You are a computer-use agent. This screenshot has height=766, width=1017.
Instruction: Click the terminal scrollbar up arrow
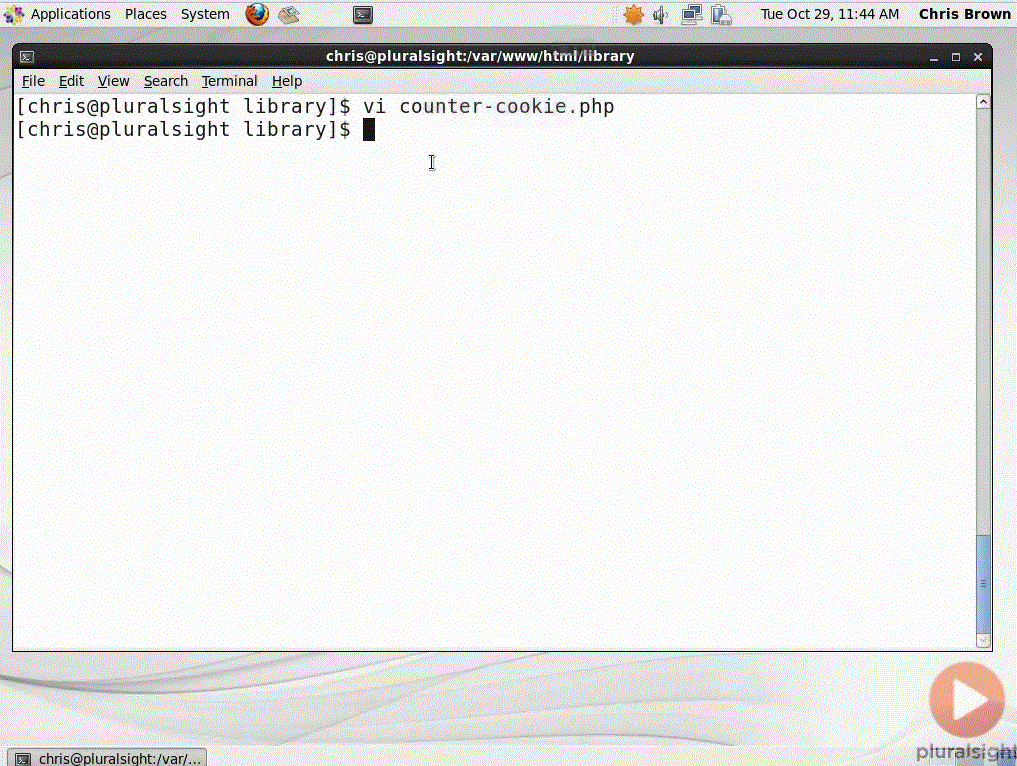(983, 102)
